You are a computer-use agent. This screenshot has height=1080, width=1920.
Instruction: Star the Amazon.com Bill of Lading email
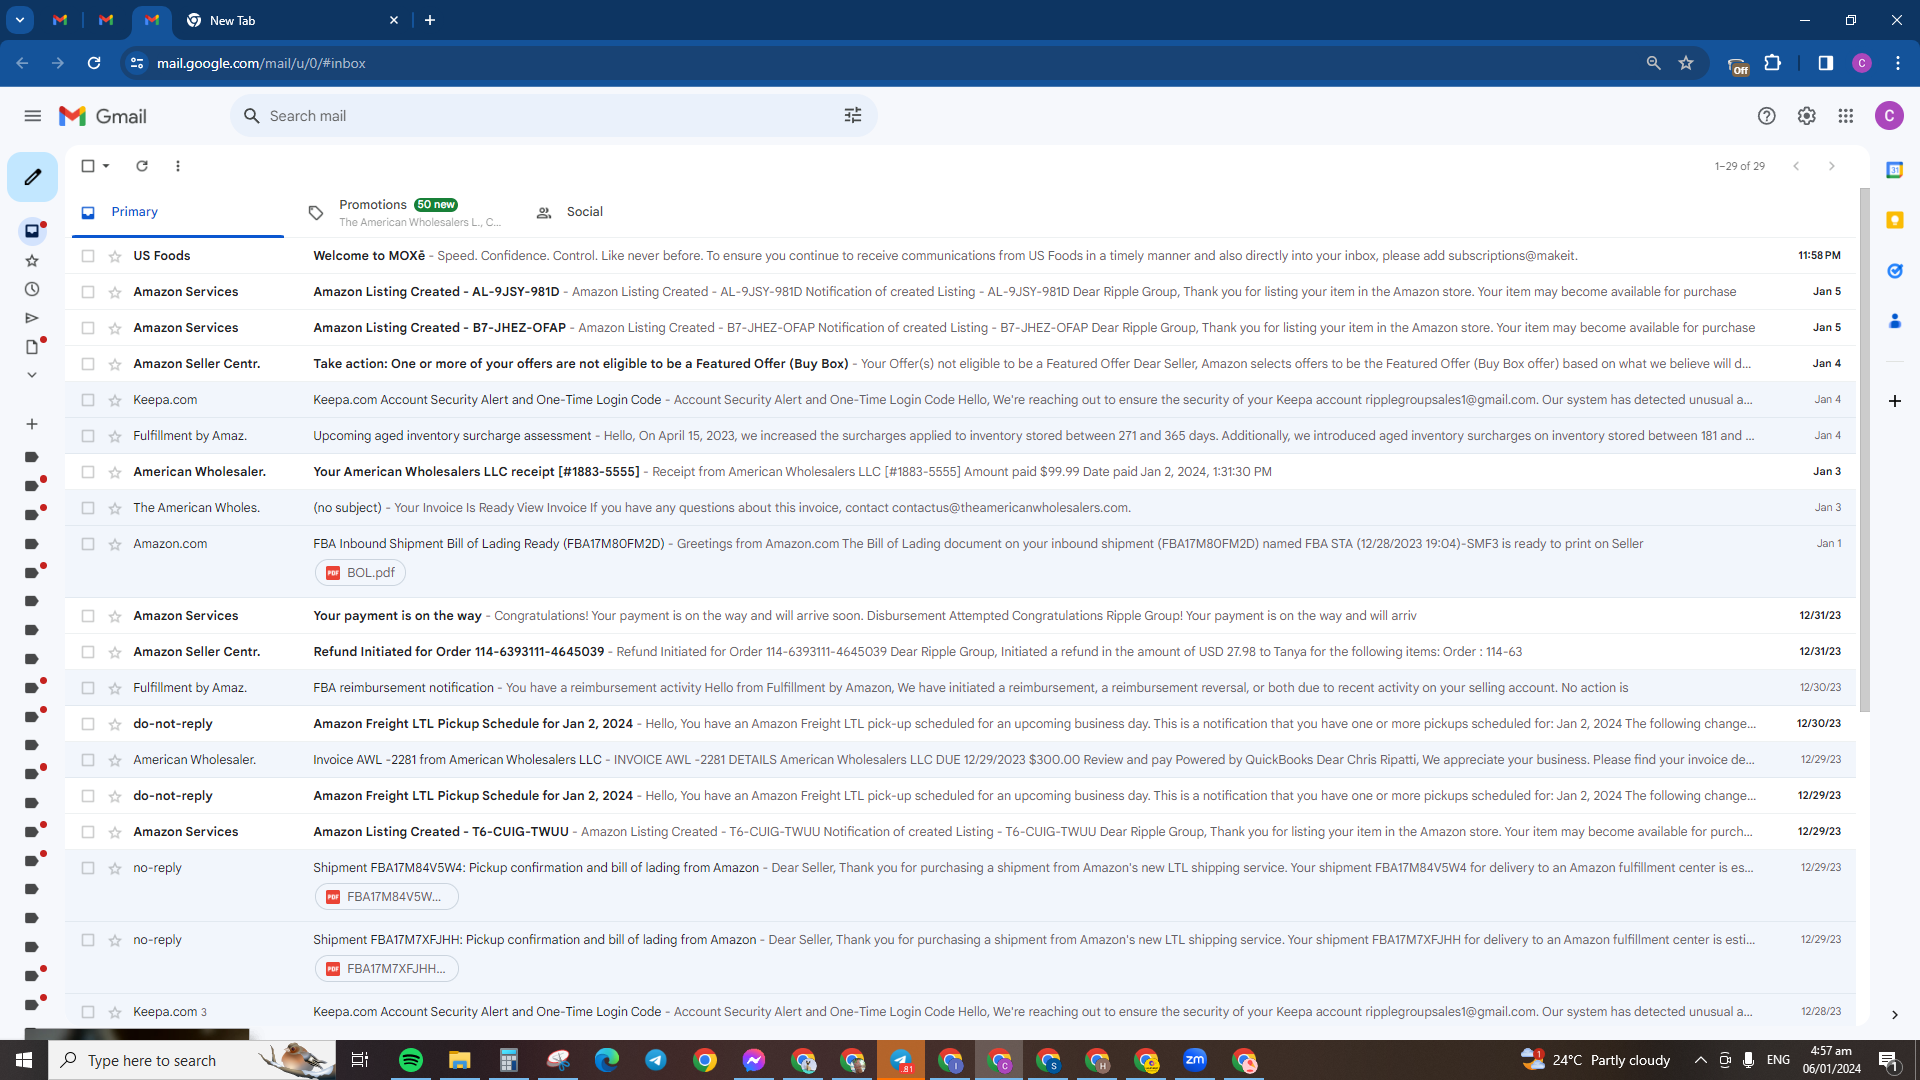click(x=115, y=544)
